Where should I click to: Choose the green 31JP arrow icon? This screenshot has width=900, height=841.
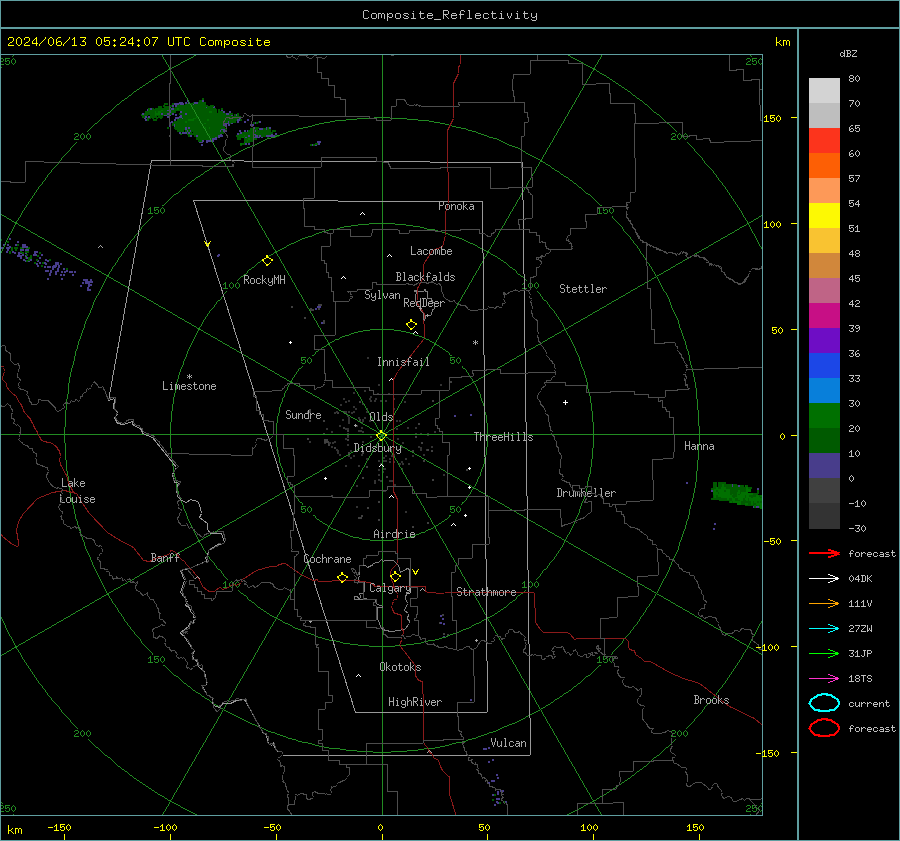click(824, 653)
